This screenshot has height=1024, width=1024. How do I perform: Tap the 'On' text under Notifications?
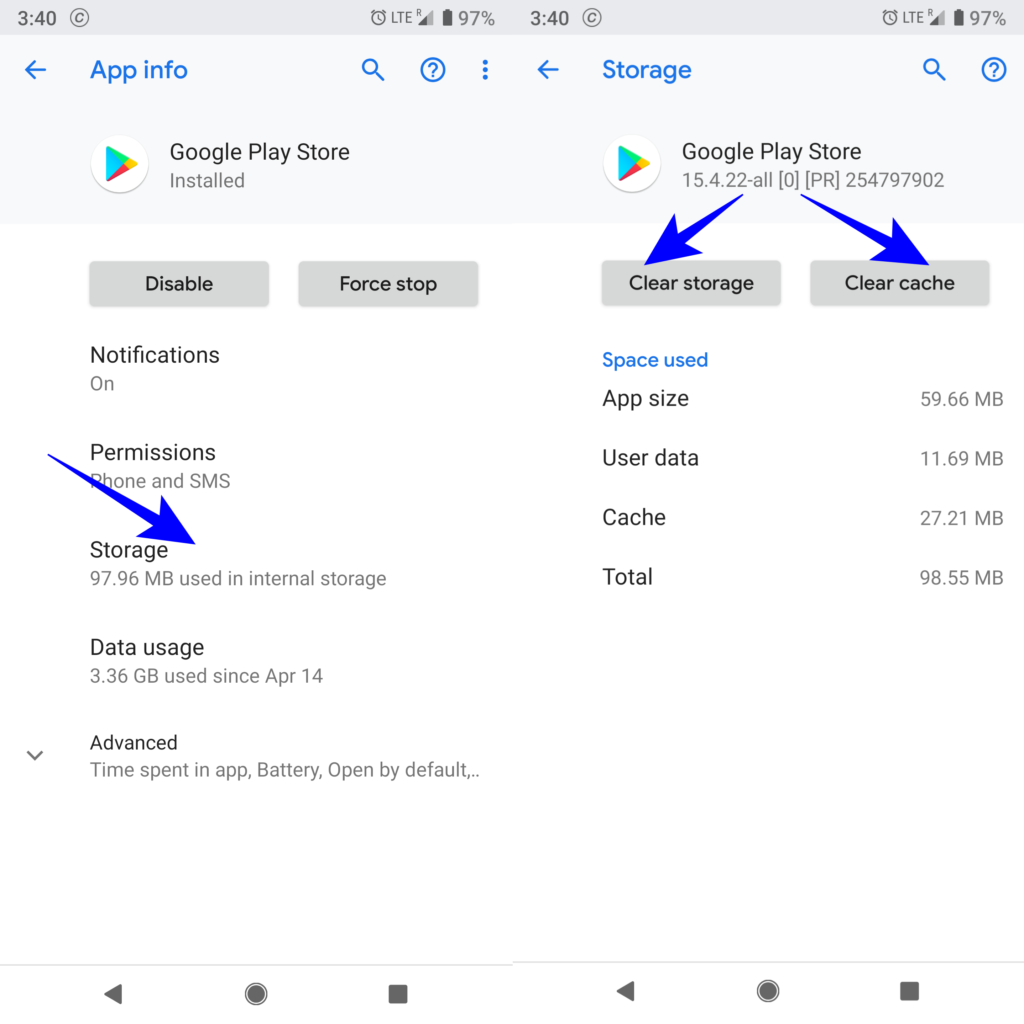(x=102, y=383)
